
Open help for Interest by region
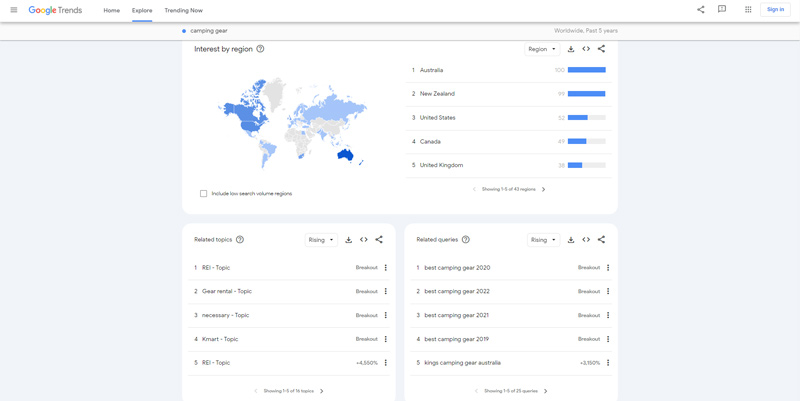[261, 49]
